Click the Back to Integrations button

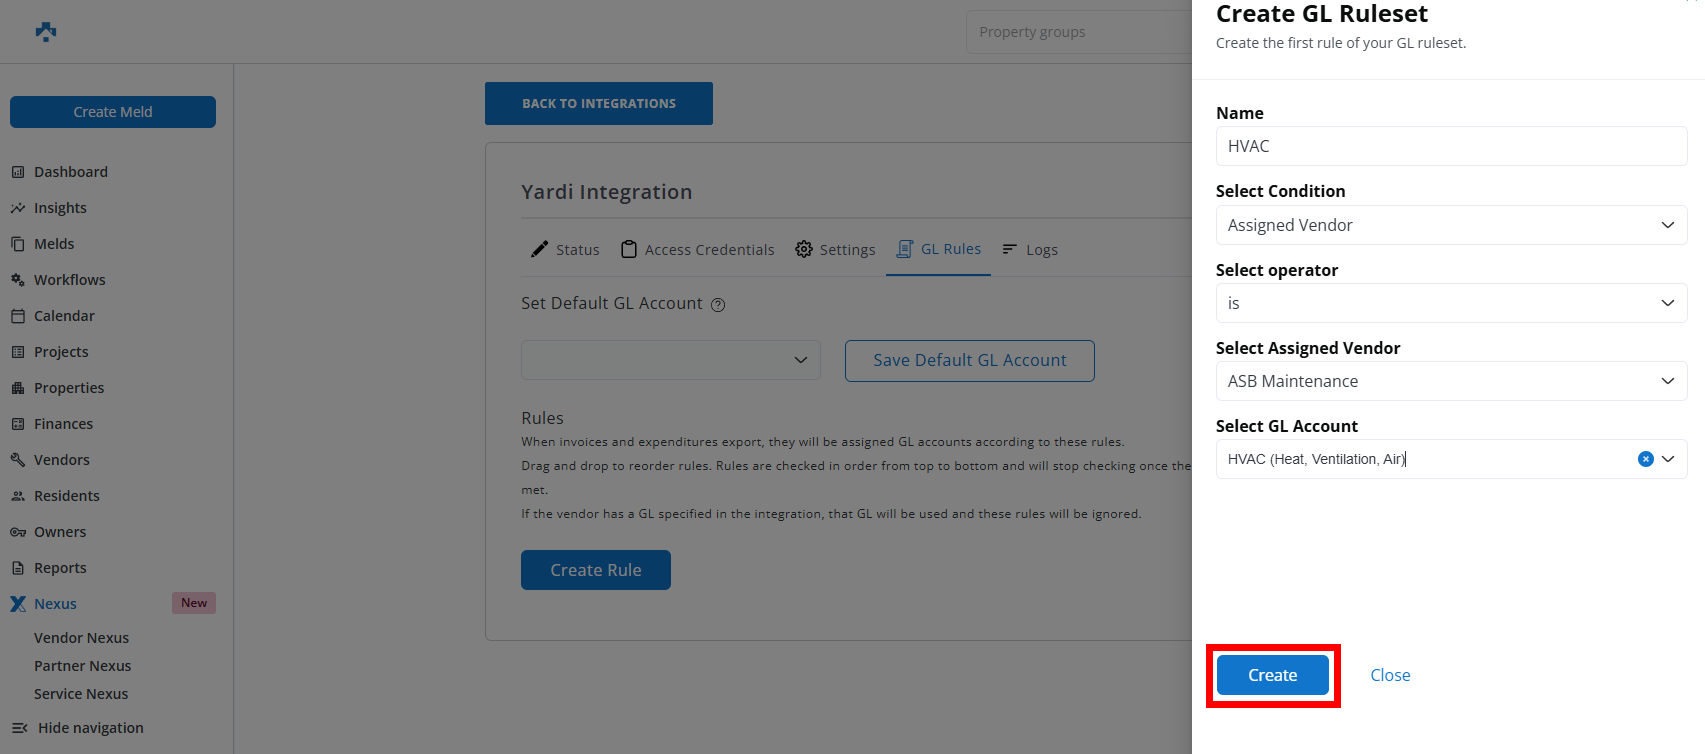[598, 104]
